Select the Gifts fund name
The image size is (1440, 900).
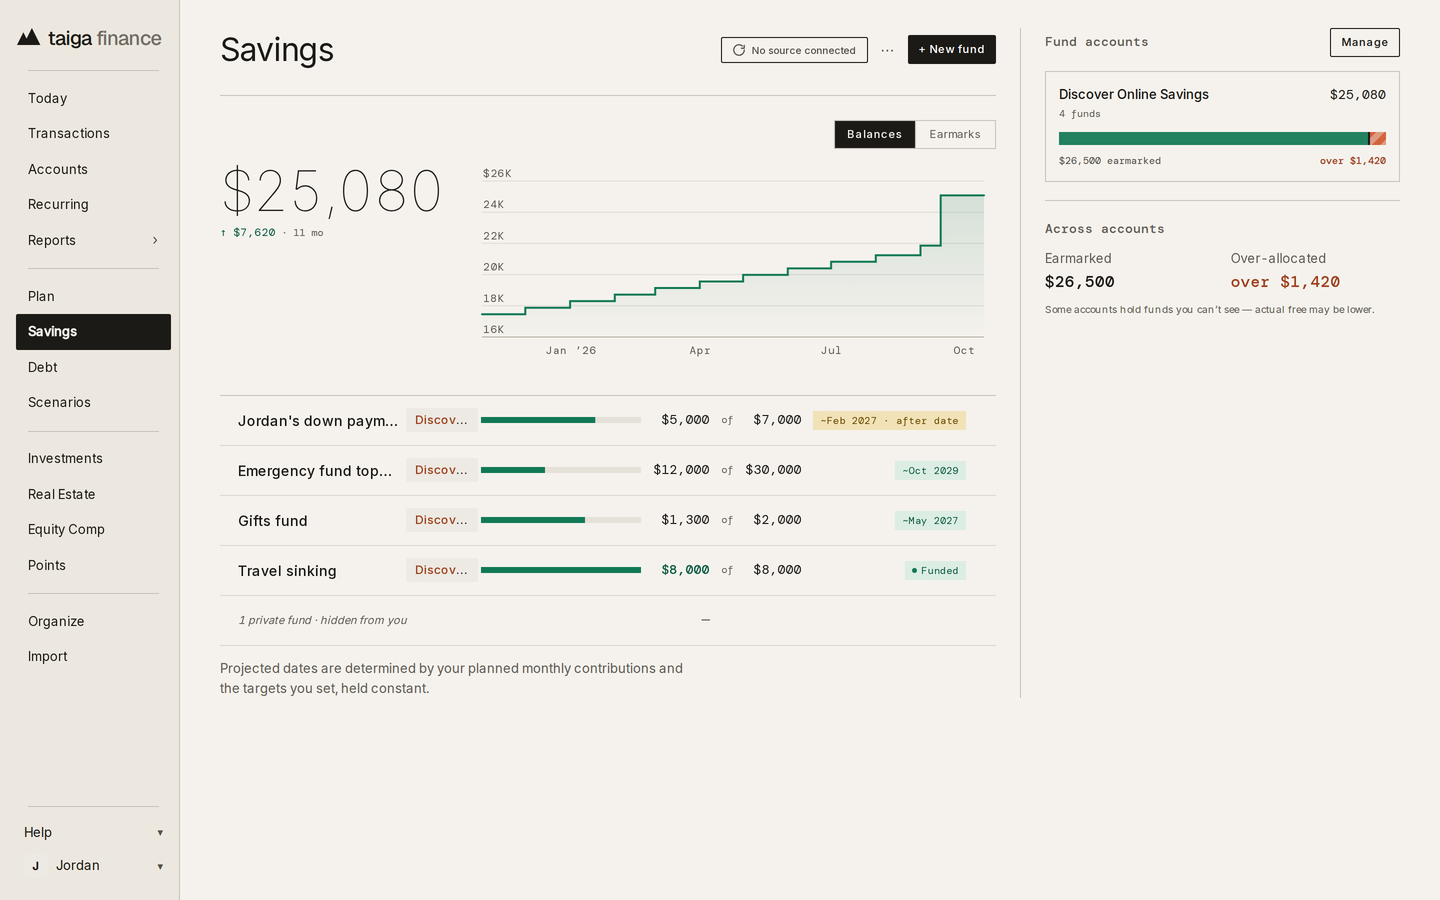[x=273, y=521]
